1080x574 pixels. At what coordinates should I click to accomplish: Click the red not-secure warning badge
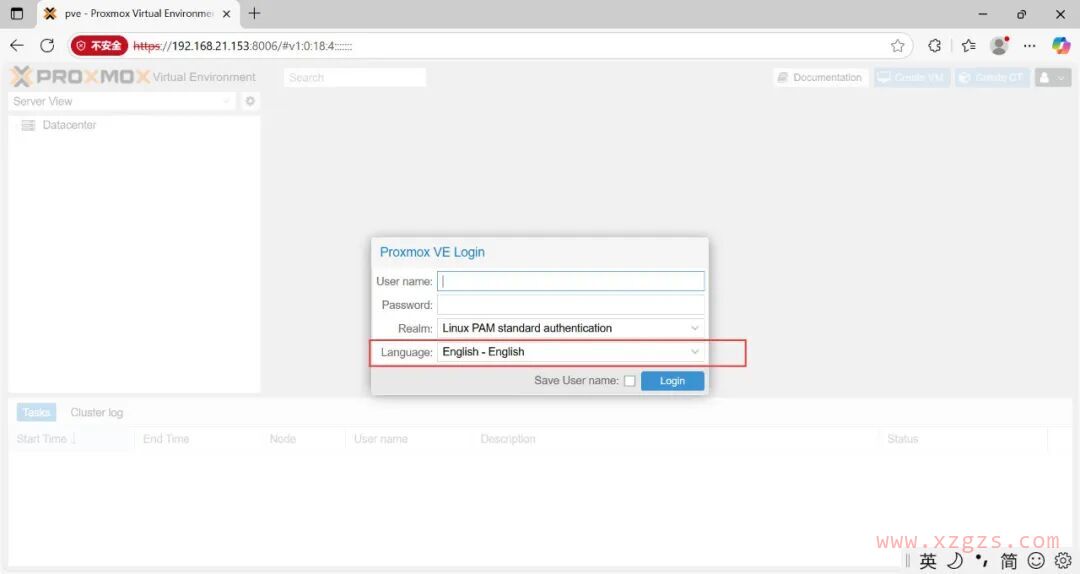99,46
